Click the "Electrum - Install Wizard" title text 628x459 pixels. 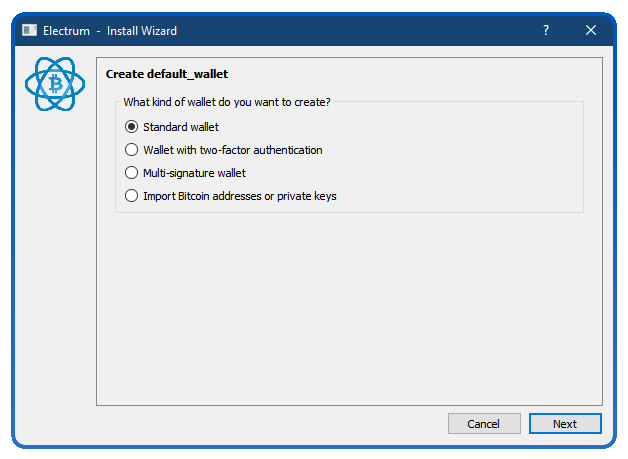coord(110,31)
